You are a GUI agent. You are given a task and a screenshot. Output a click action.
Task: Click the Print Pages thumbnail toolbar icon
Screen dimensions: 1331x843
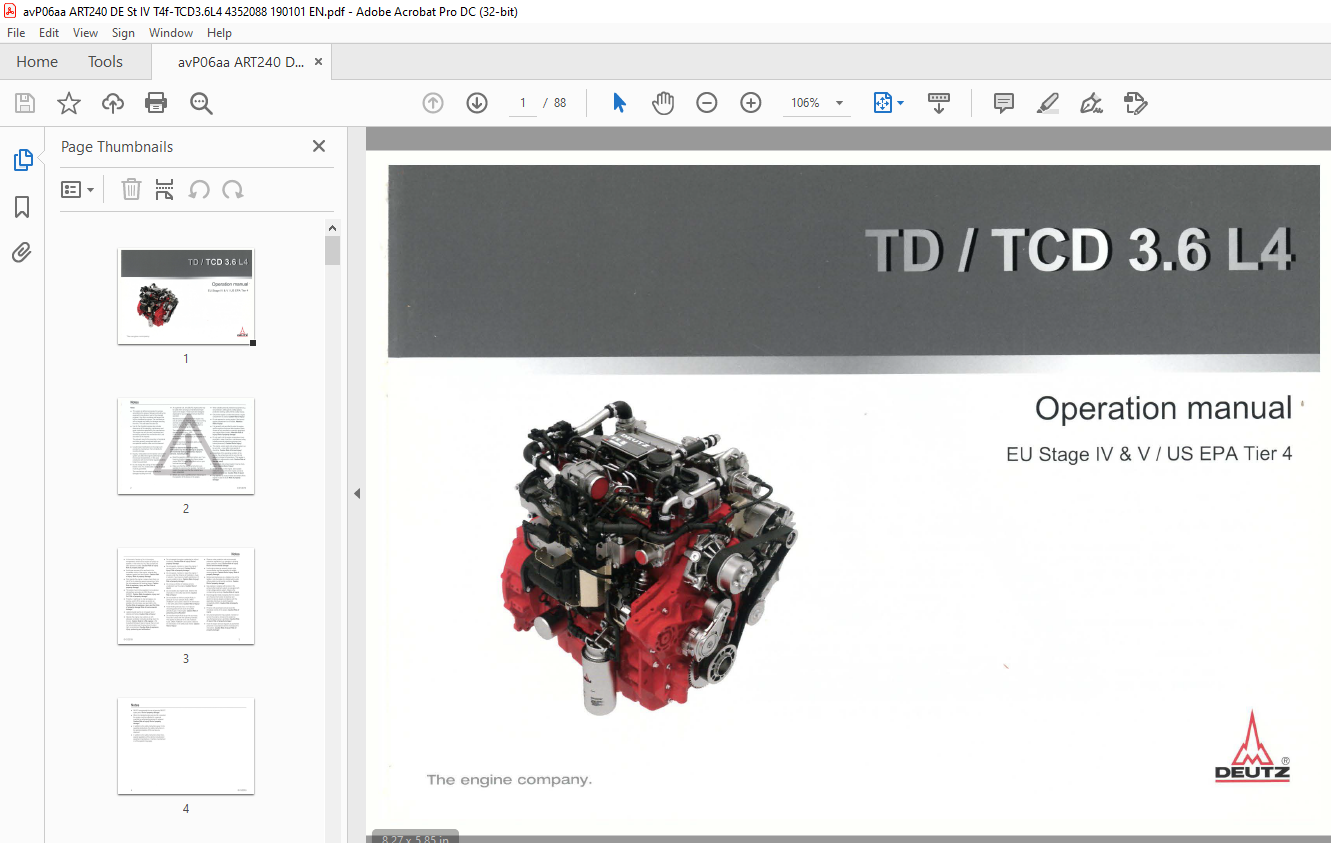(165, 189)
